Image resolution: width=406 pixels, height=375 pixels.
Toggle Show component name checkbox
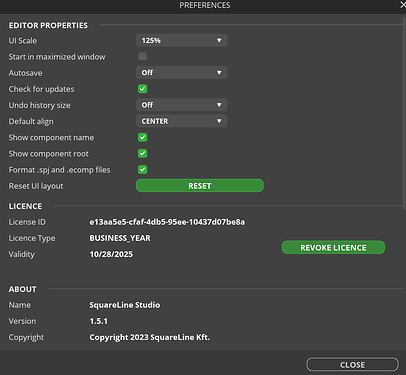(x=142, y=137)
